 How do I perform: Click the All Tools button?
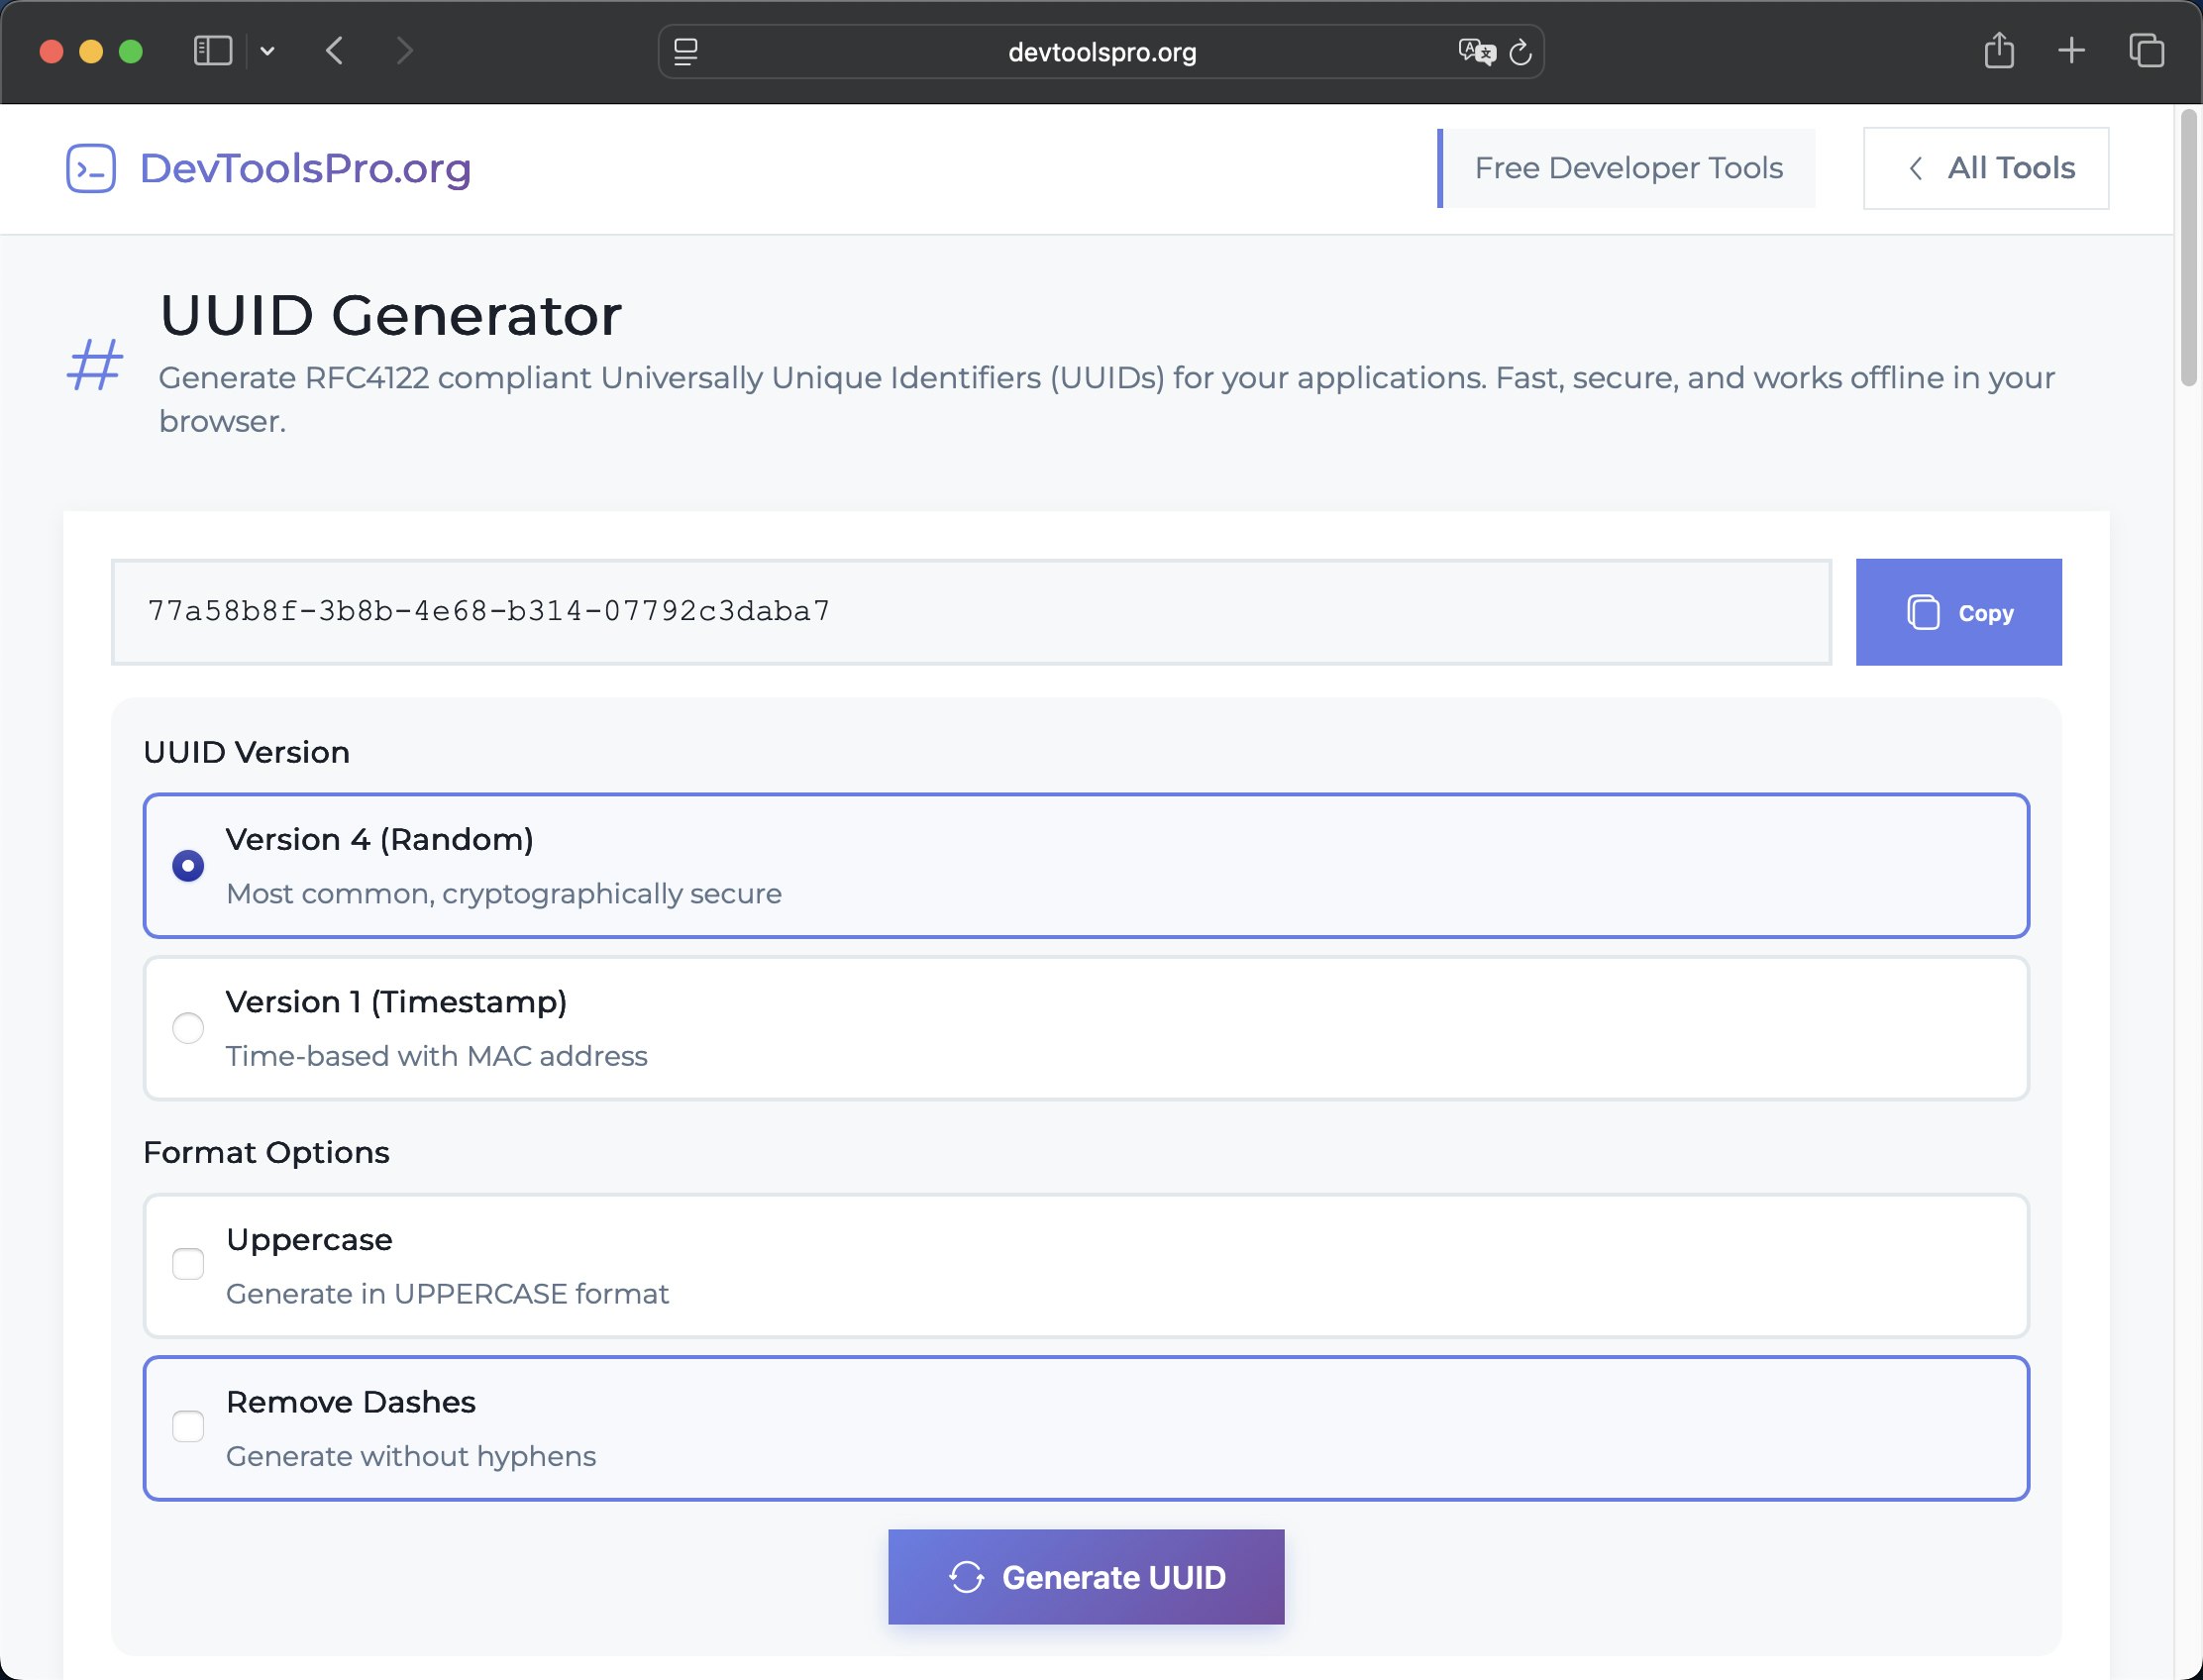click(x=1985, y=168)
